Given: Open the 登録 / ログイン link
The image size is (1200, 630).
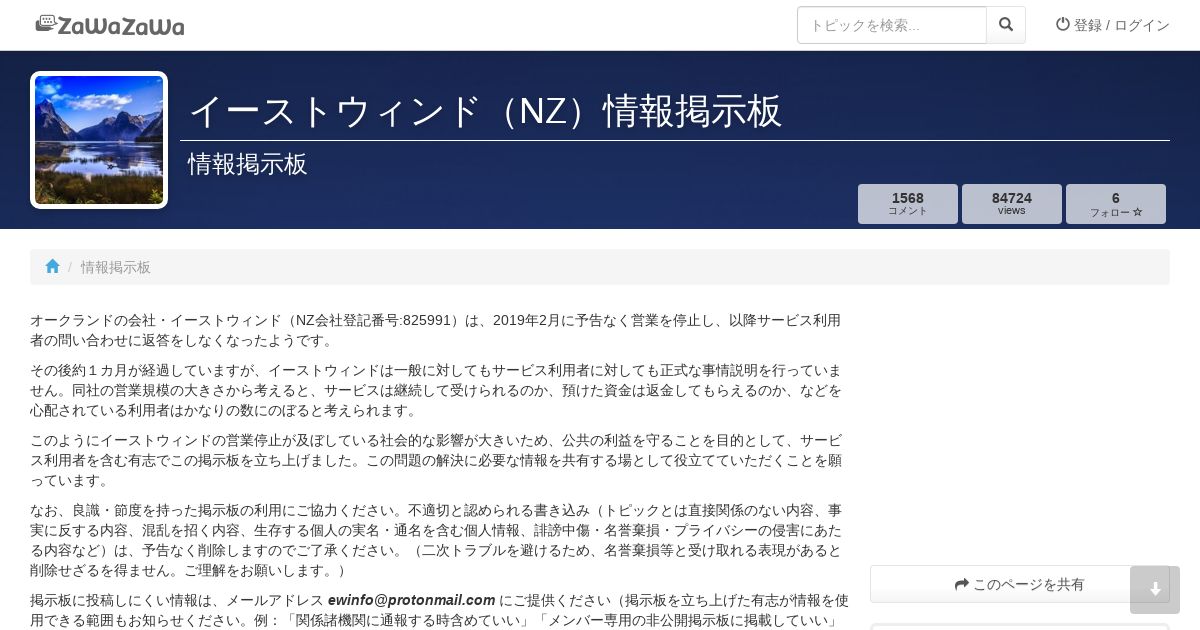Looking at the screenshot, I should 1113,25.
